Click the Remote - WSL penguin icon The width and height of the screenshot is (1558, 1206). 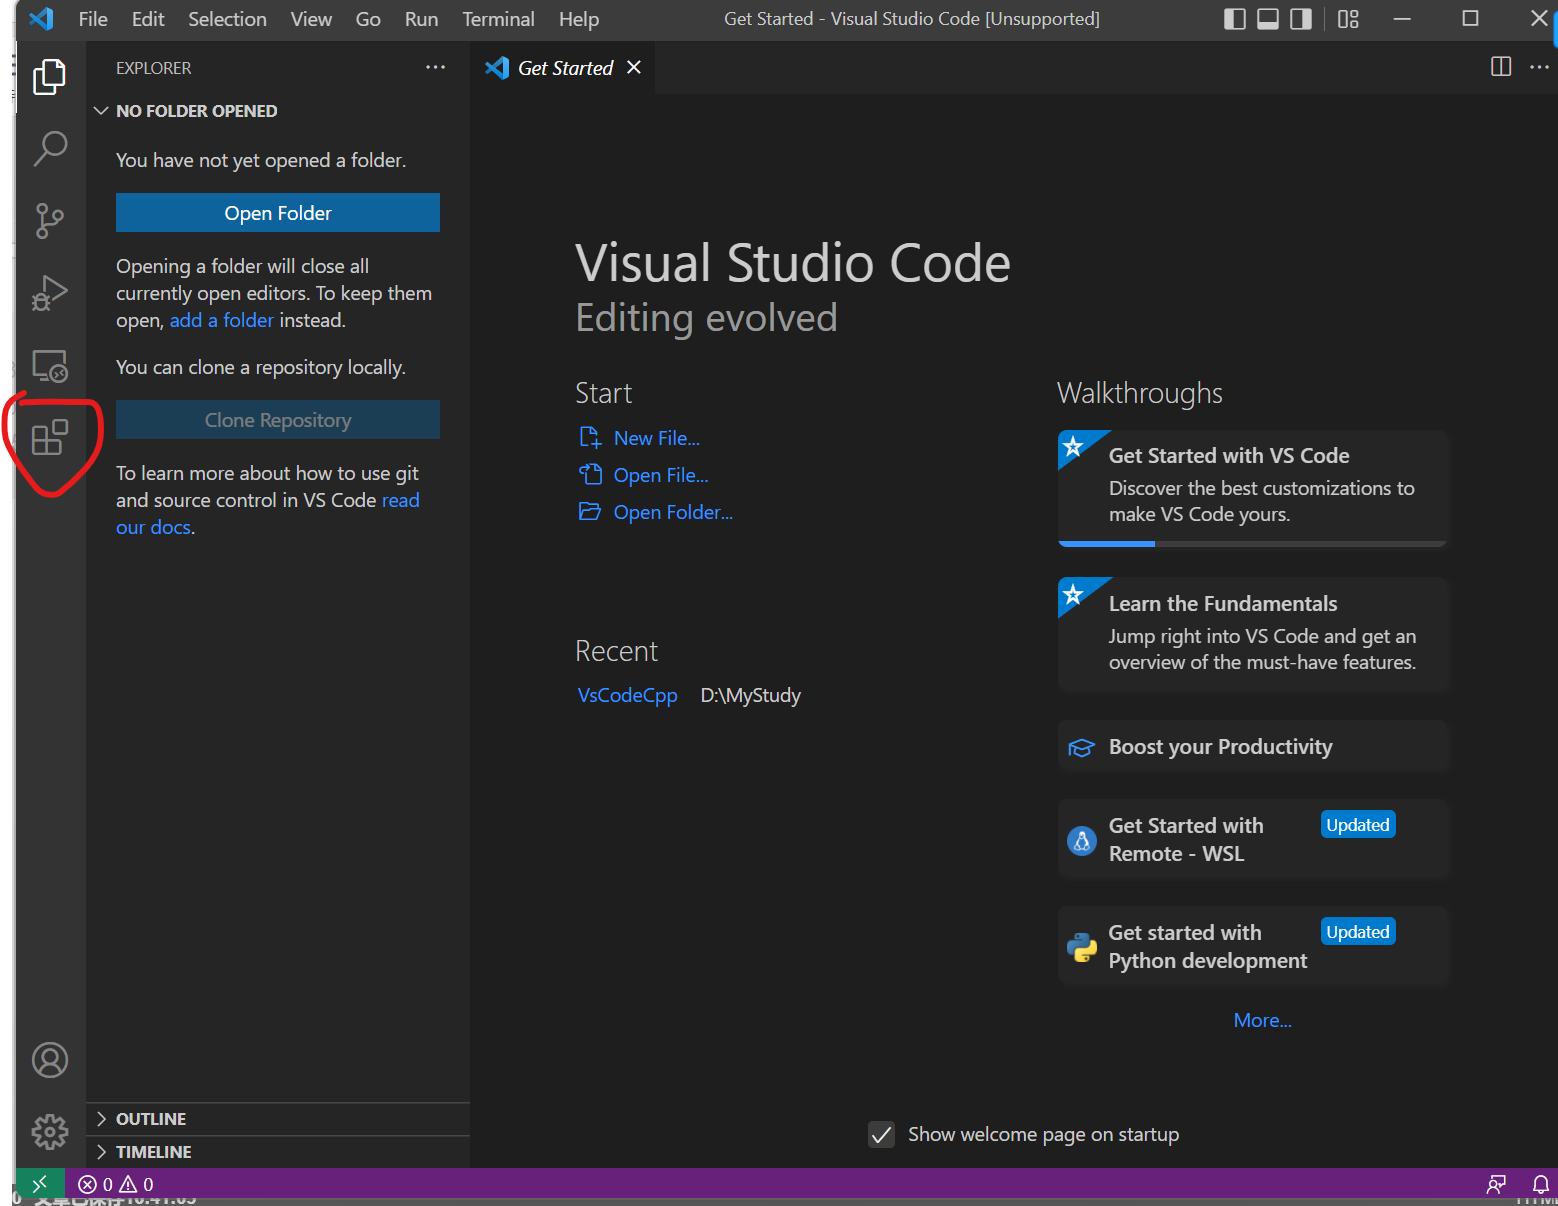click(x=1081, y=840)
